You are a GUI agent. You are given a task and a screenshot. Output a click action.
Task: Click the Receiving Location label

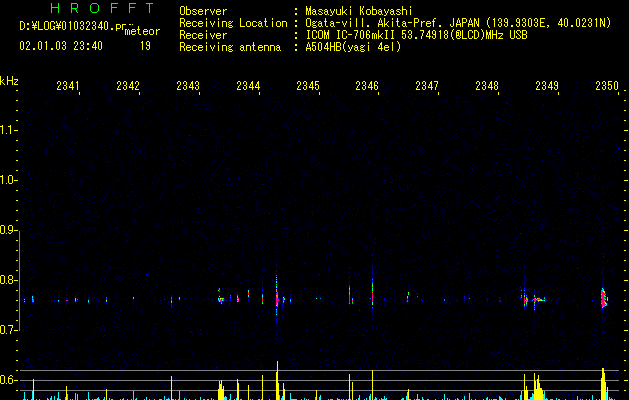(233, 23)
